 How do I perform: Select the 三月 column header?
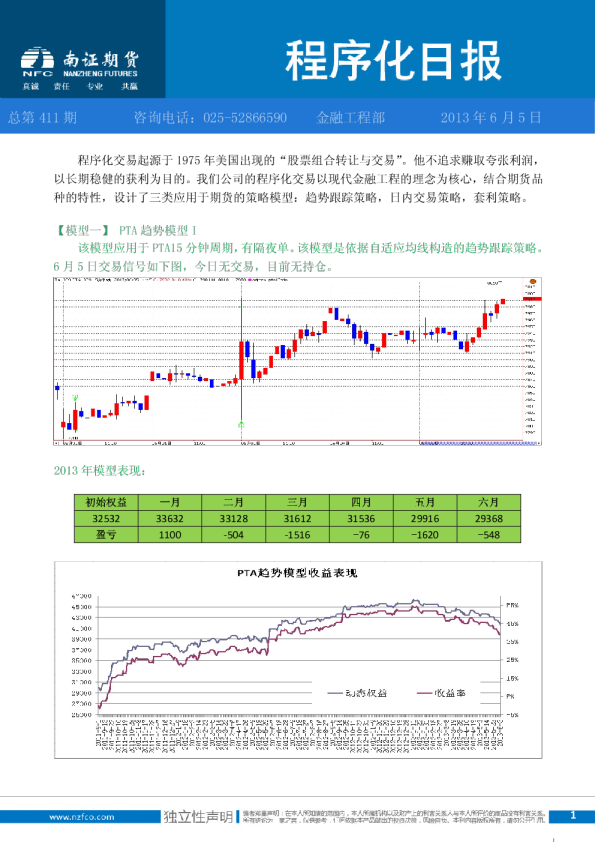tap(297, 502)
